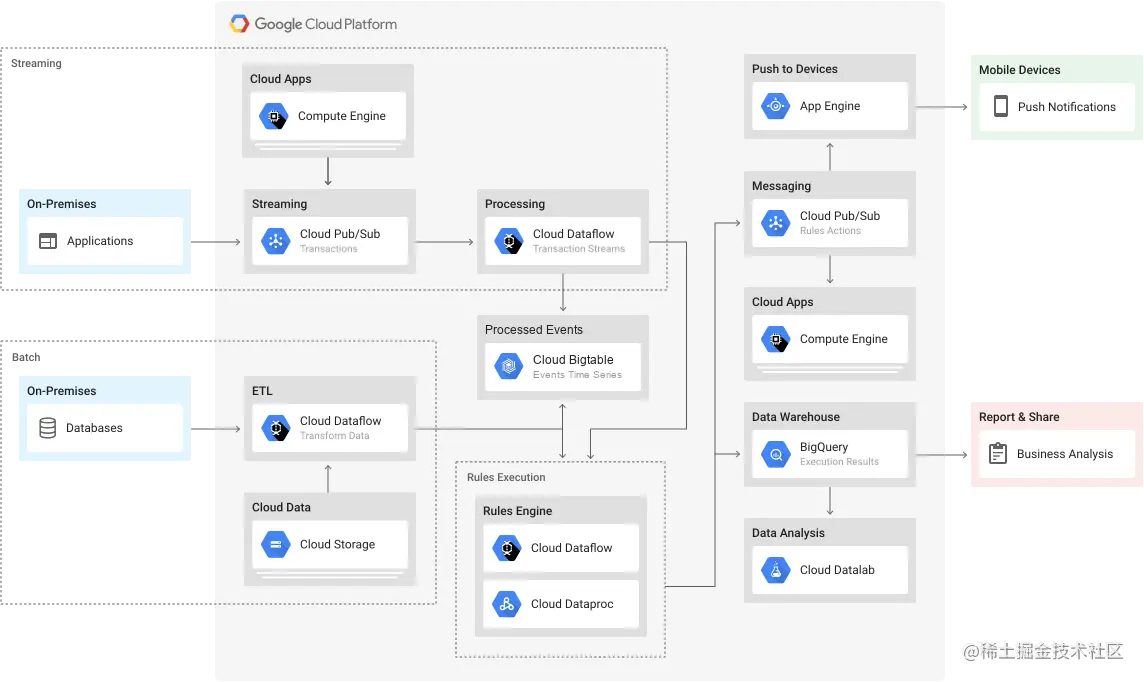Select the Cloud Dataflow box in Rules Engine
The height and width of the screenshot is (682, 1144).
(560, 548)
